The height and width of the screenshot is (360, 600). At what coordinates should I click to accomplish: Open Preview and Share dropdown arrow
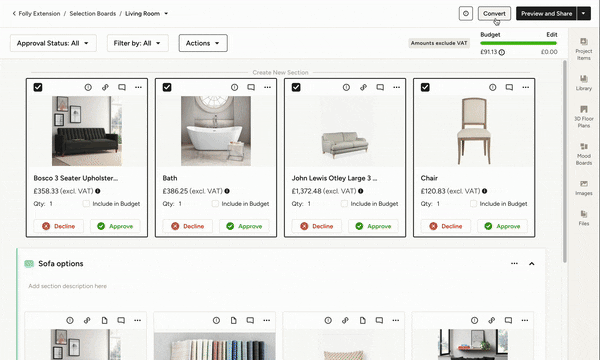point(583,13)
